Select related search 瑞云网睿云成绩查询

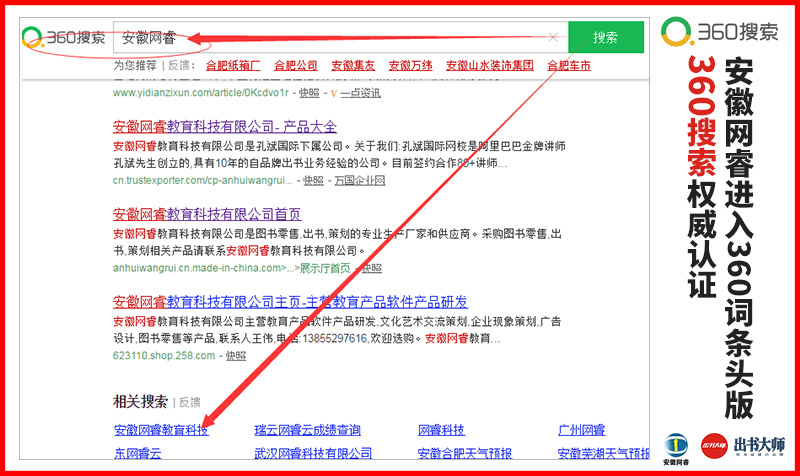click(x=307, y=430)
